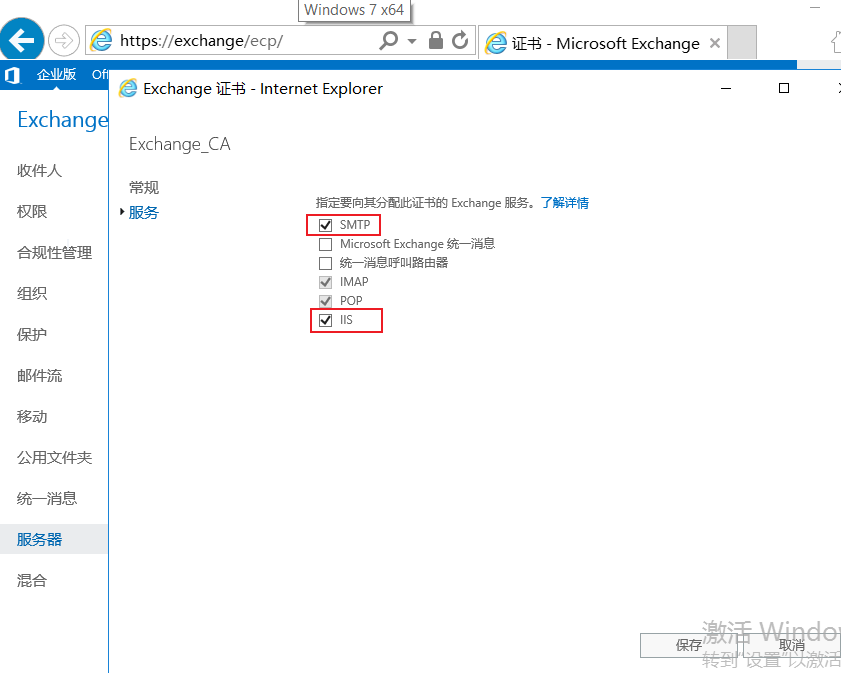
Task: Uncheck the SMTP service checkbox
Action: click(x=325, y=225)
